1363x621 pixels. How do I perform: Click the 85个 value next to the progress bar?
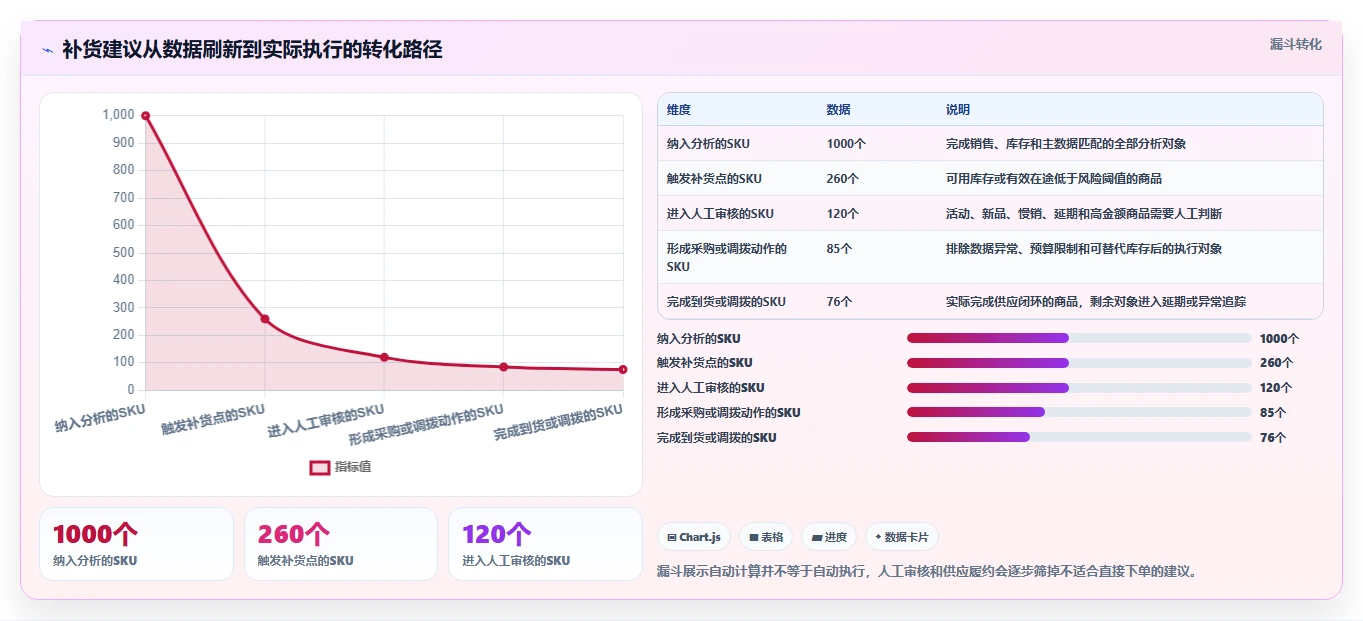(1273, 412)
